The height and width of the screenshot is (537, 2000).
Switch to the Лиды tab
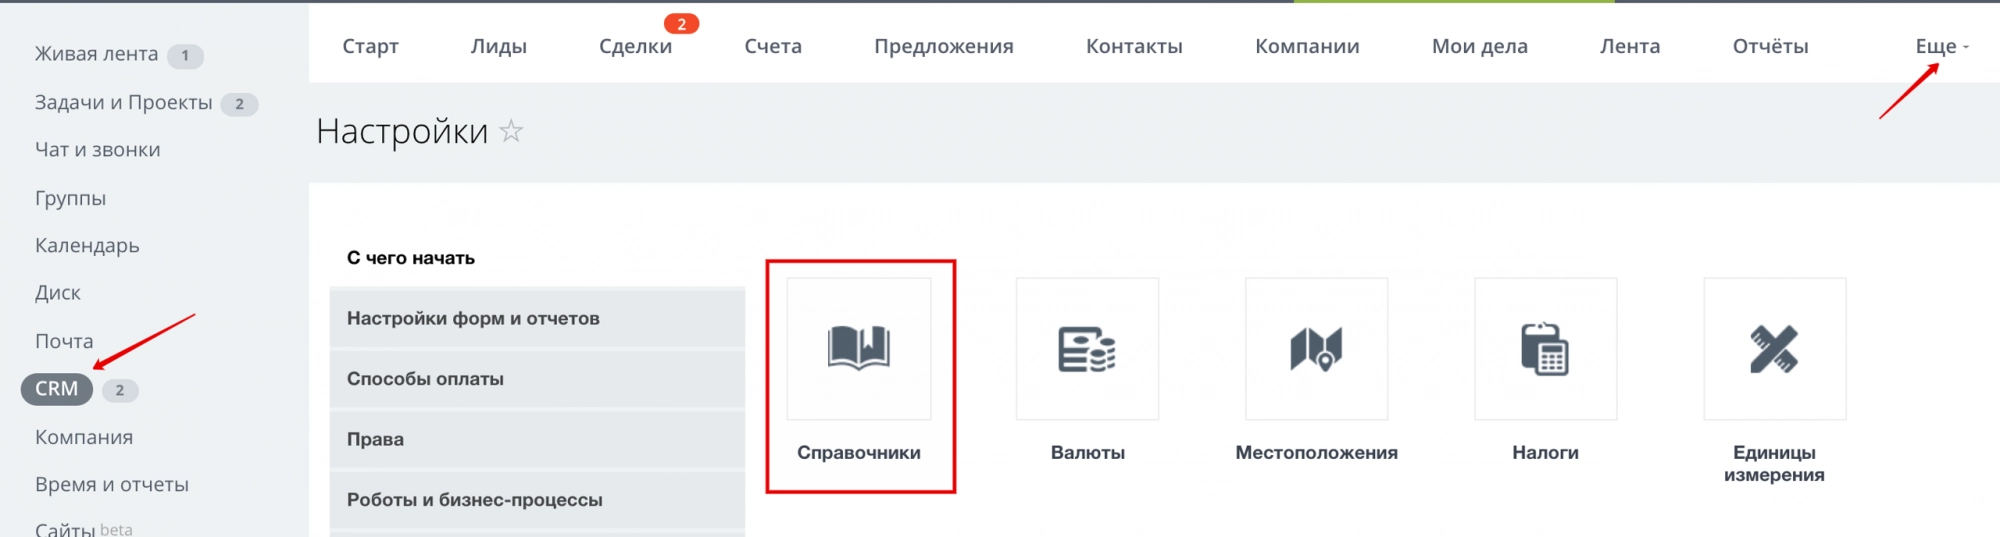click(x=498, y=46)
